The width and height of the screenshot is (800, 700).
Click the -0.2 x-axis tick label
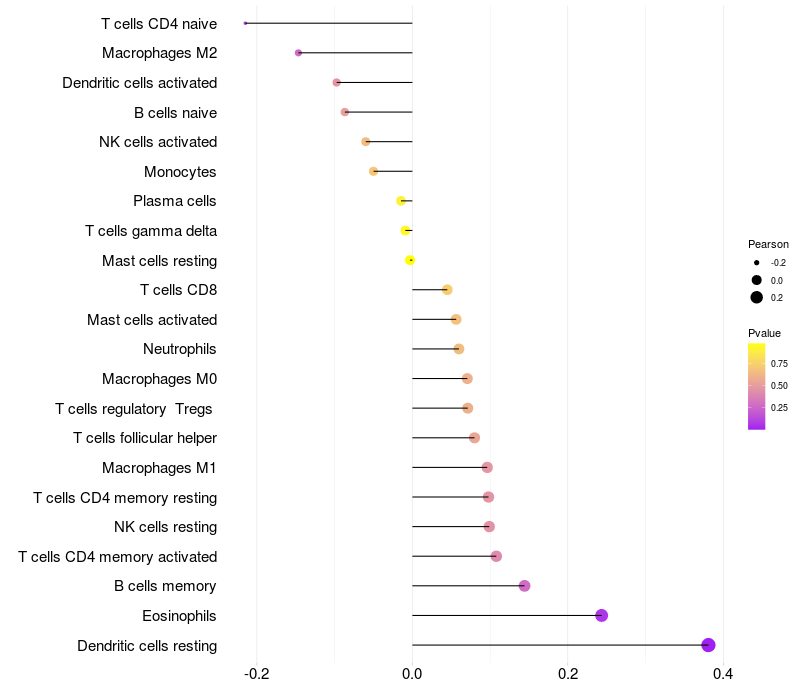coord(256,674)
